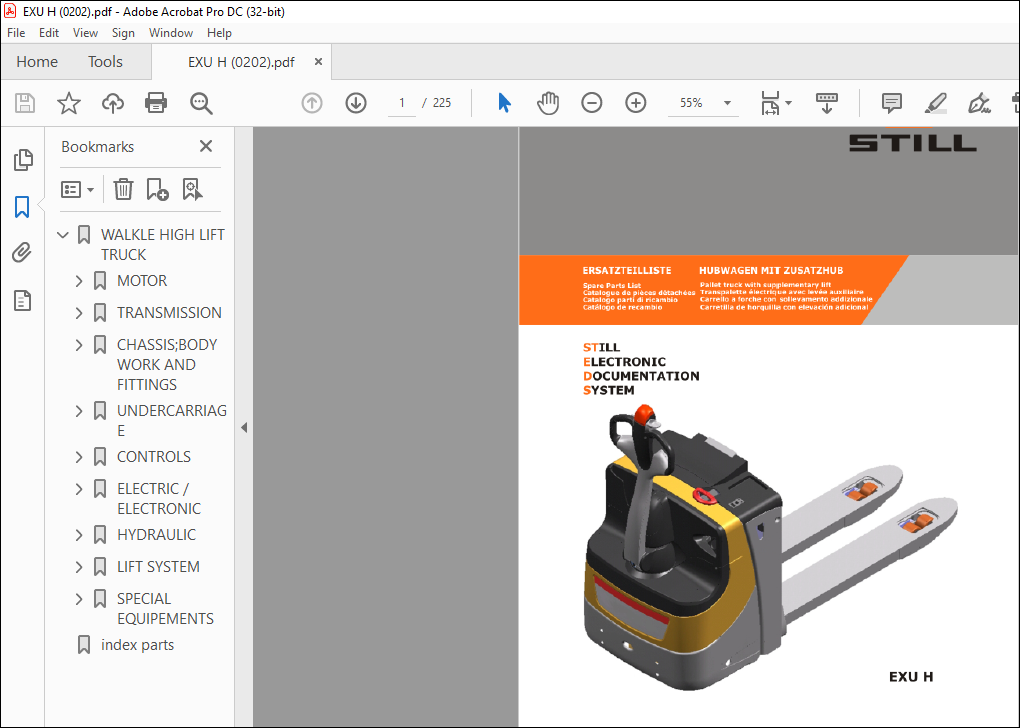
Task: Find the current bookmark
Action: click(x=193, y=189)
